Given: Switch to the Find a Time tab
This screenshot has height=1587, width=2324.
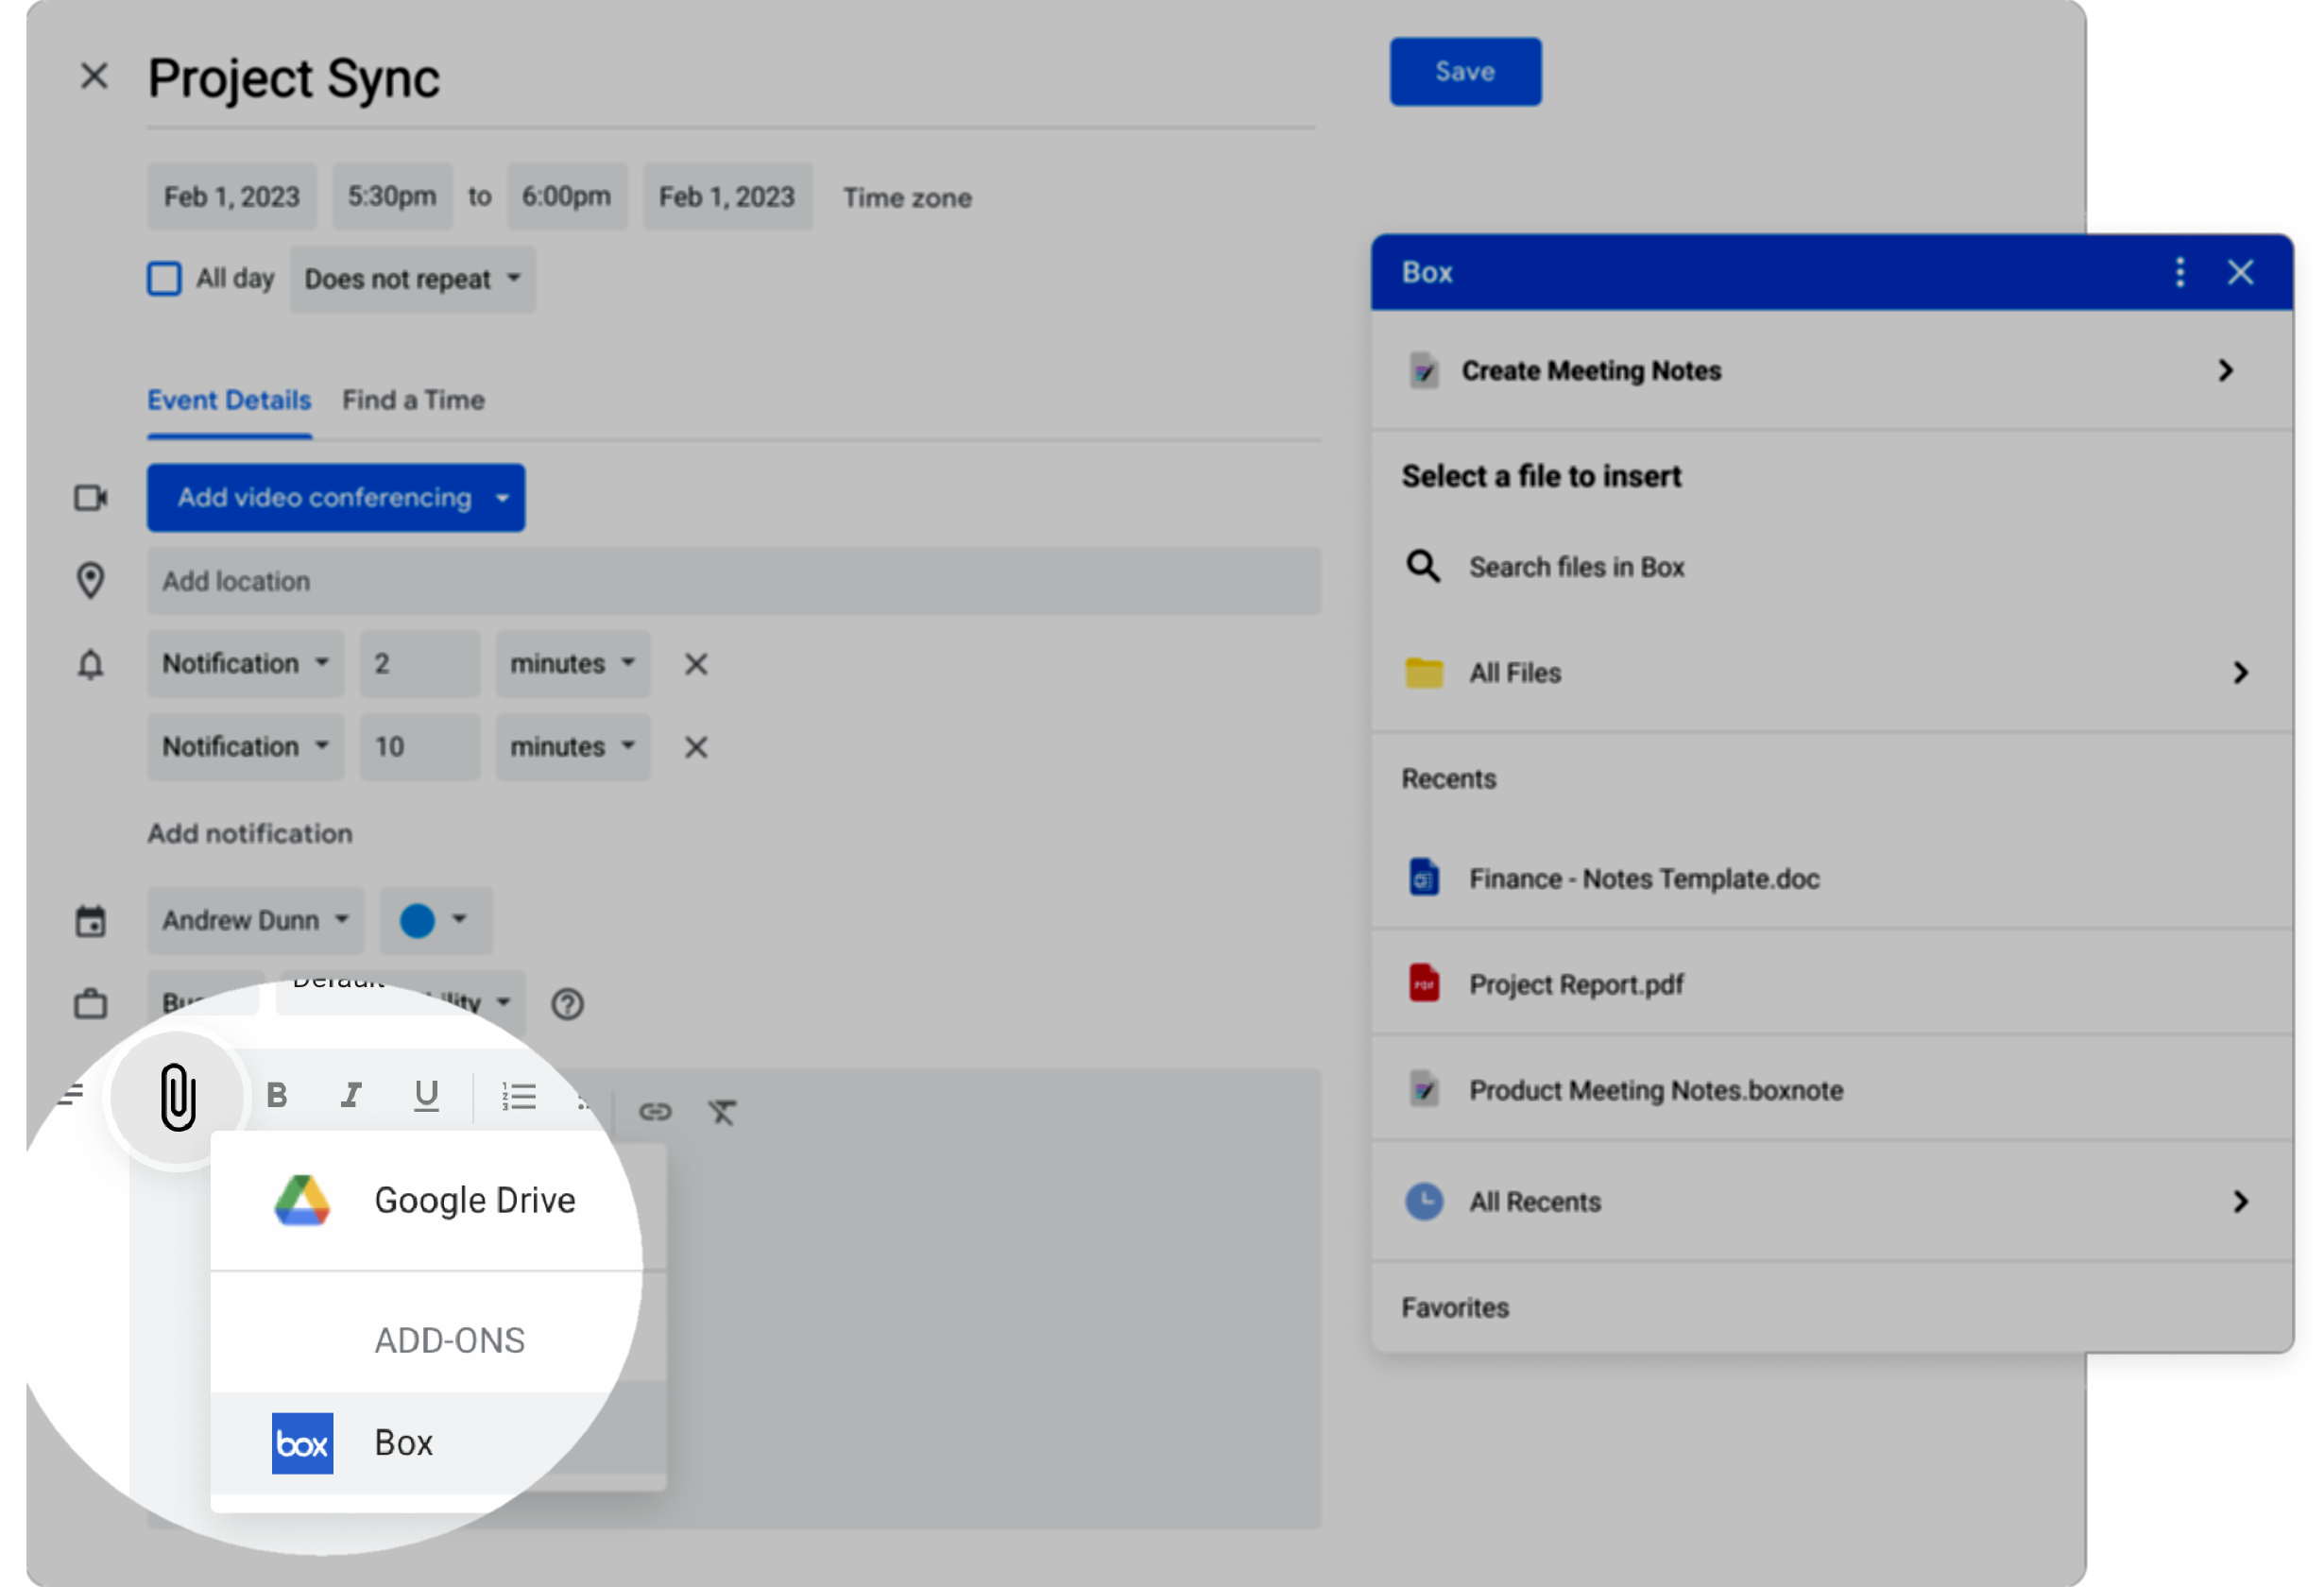Looking at the screenshot, I should 412,400.
